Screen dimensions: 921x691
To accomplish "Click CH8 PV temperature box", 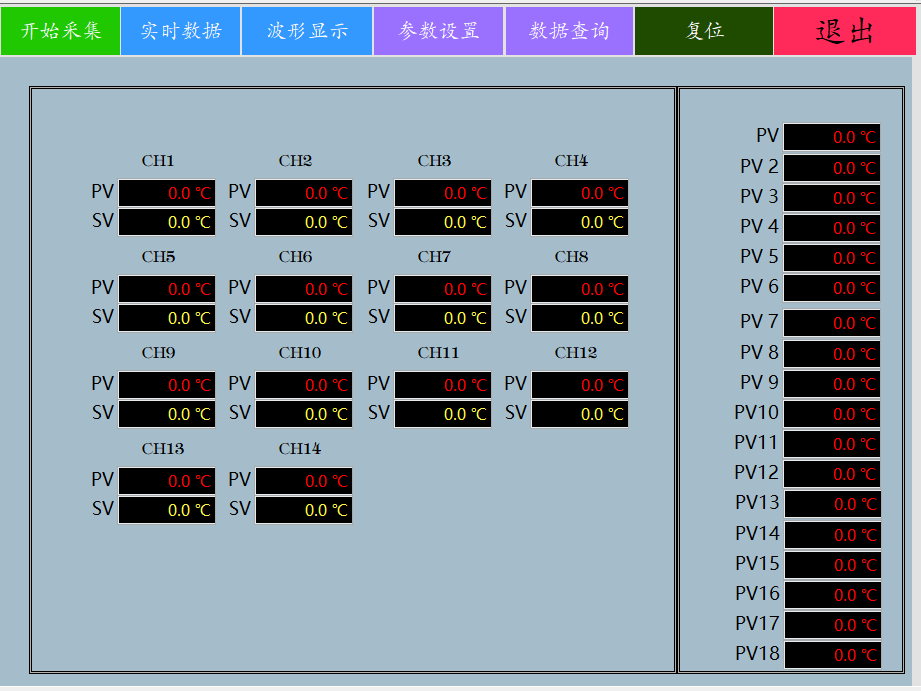I will 580,289.
